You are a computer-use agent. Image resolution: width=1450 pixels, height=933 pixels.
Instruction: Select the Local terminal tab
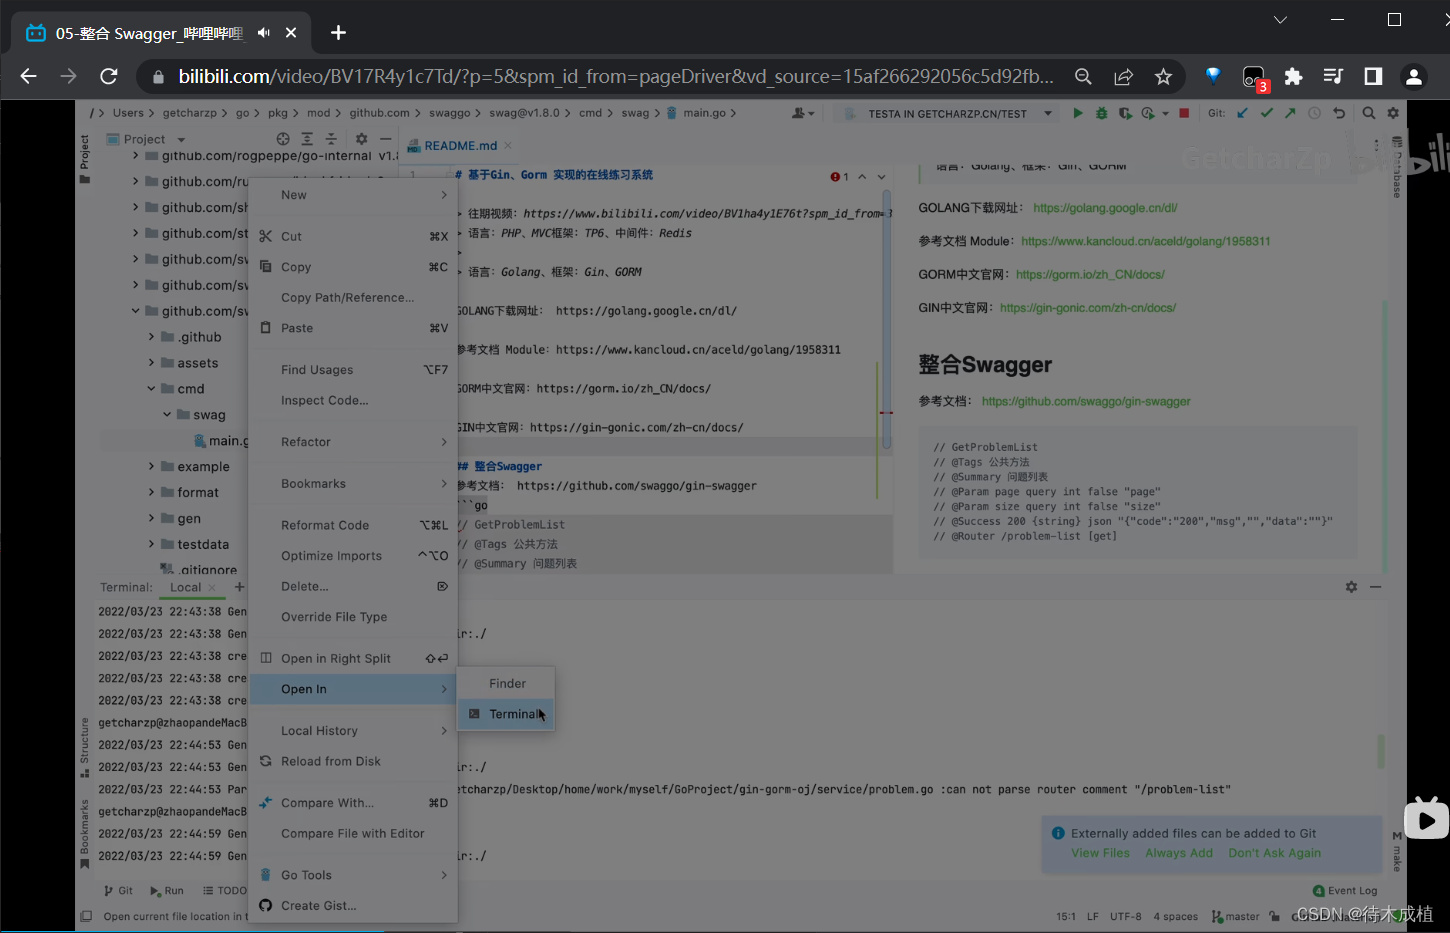tap(186, 588)
